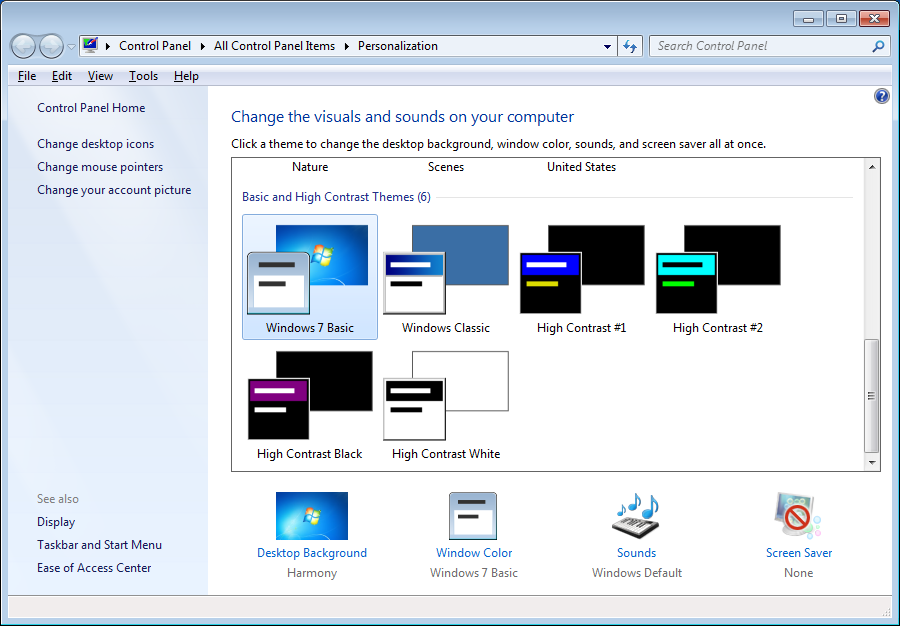This screenshot has width=900, height=626.
Task: Click the Control Panel icon in address bar
Action: tap(90, 45)
